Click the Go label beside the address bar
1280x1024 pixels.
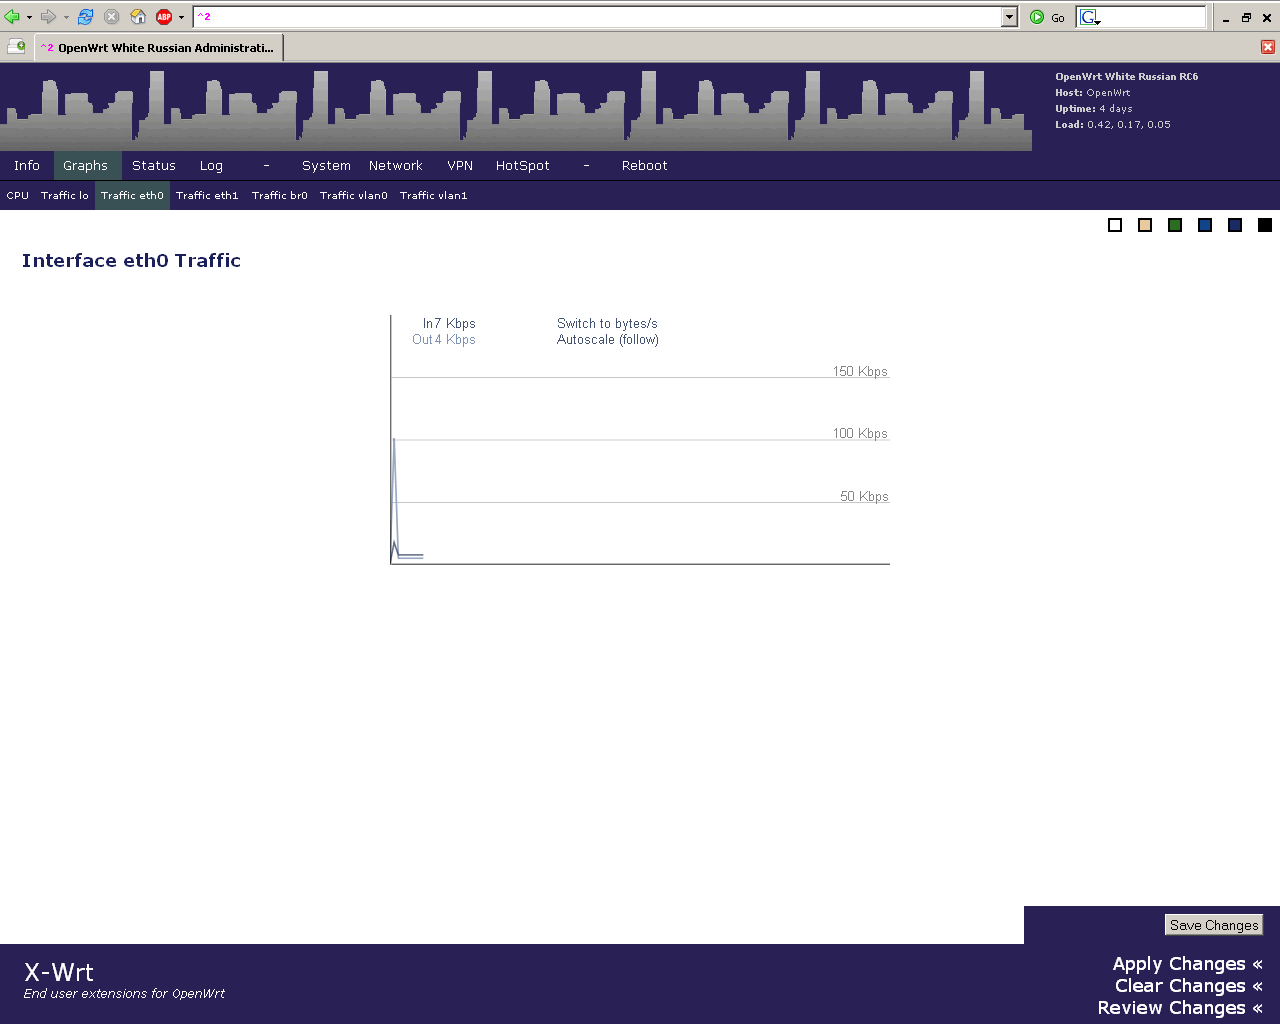[1058, 18]
